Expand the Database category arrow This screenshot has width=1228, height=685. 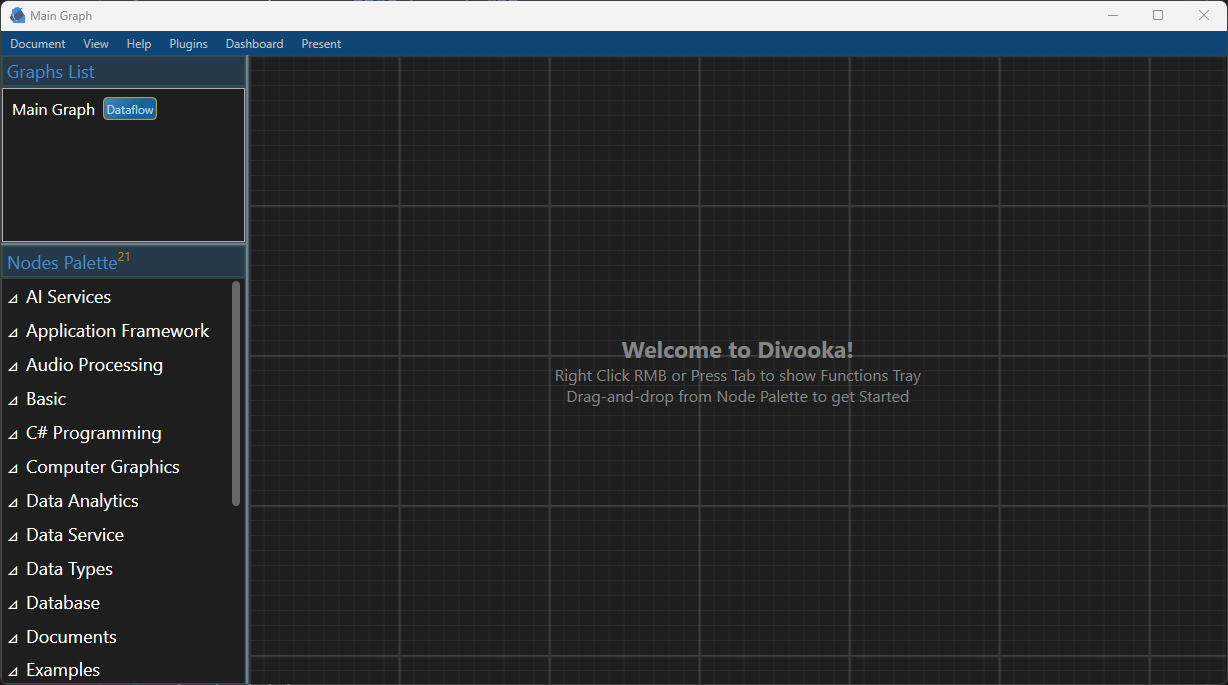click(13, 605)
